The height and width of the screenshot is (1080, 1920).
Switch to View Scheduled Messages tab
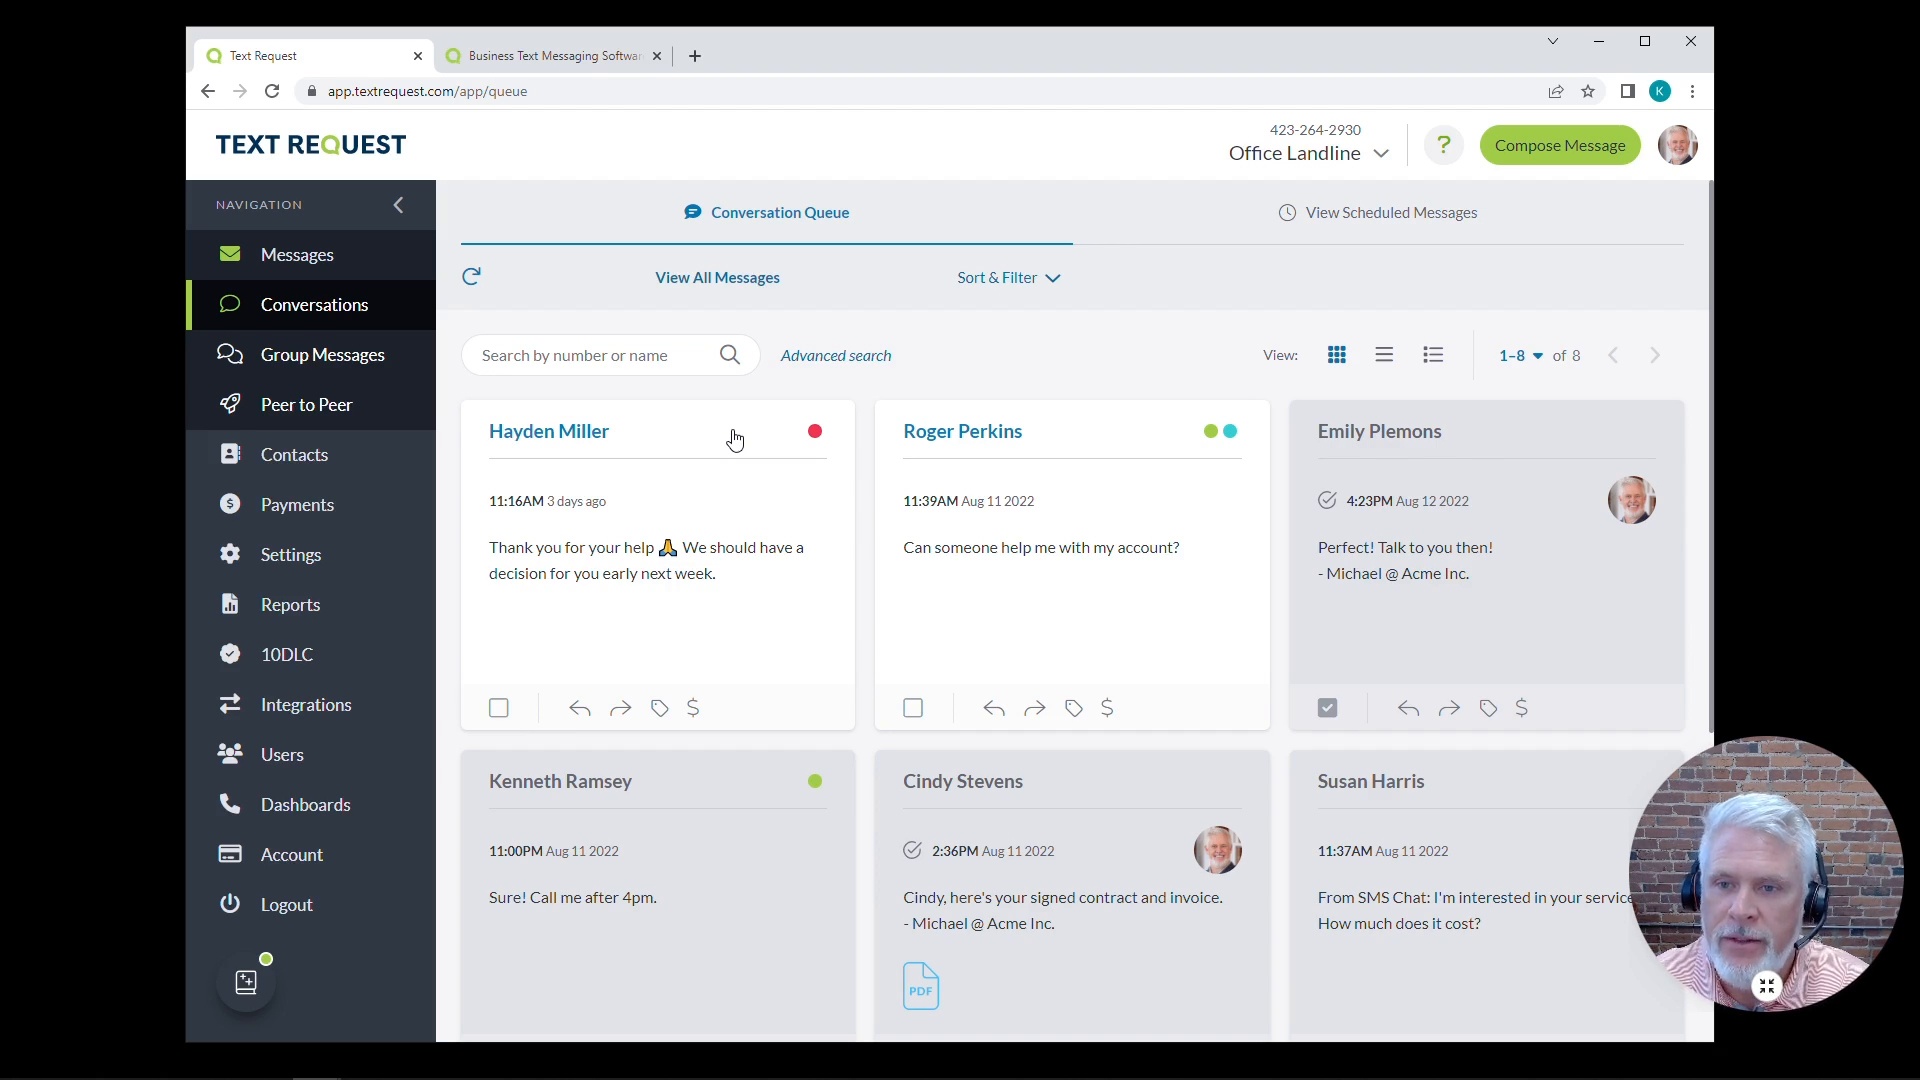tap(1377, 212)
